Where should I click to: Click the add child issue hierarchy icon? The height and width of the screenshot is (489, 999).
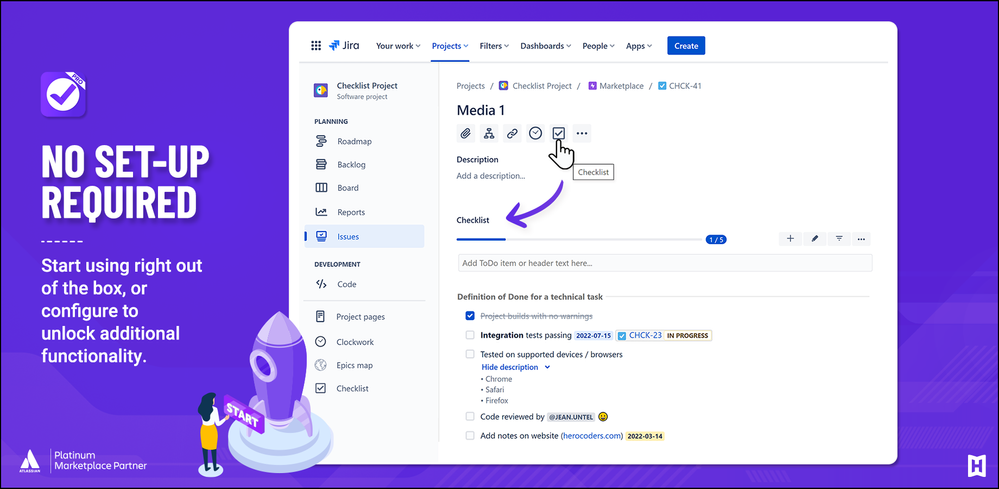point(489,133)
